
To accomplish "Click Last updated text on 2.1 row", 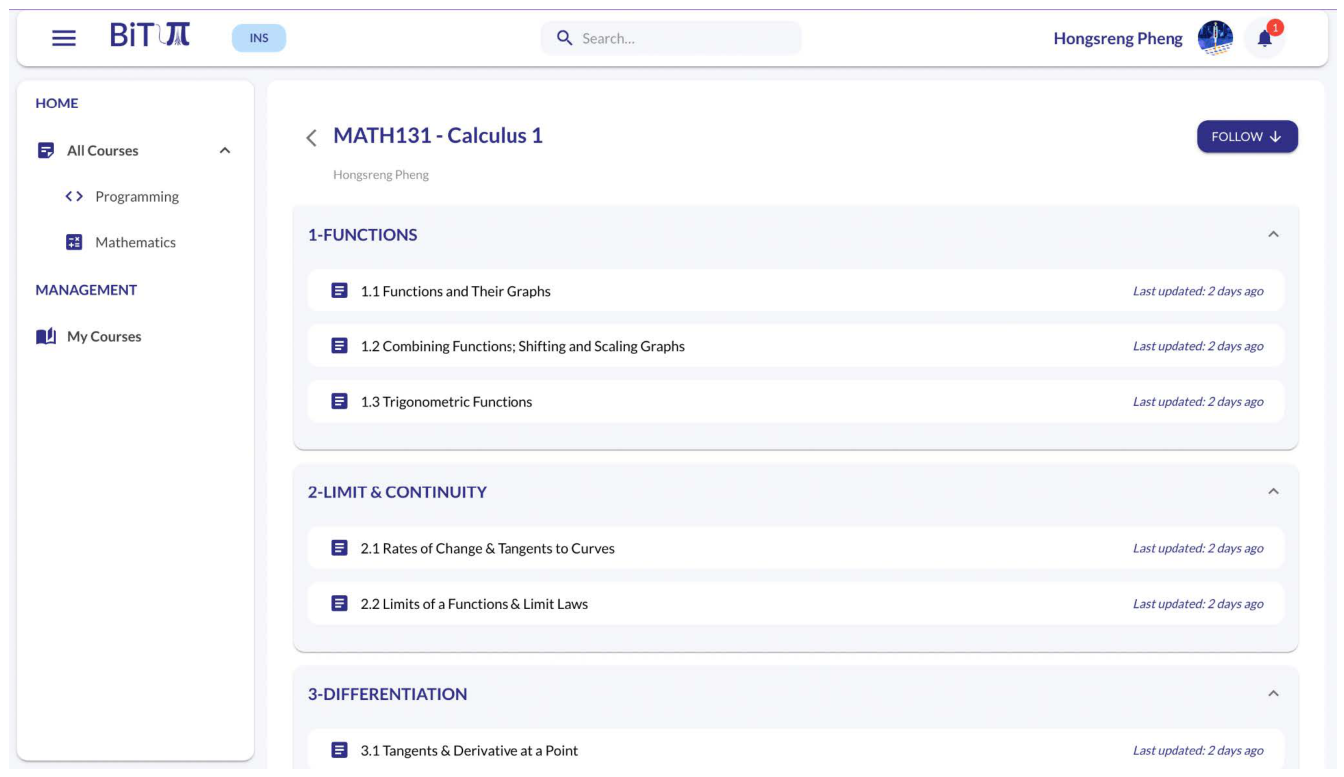I will 1198,548.
